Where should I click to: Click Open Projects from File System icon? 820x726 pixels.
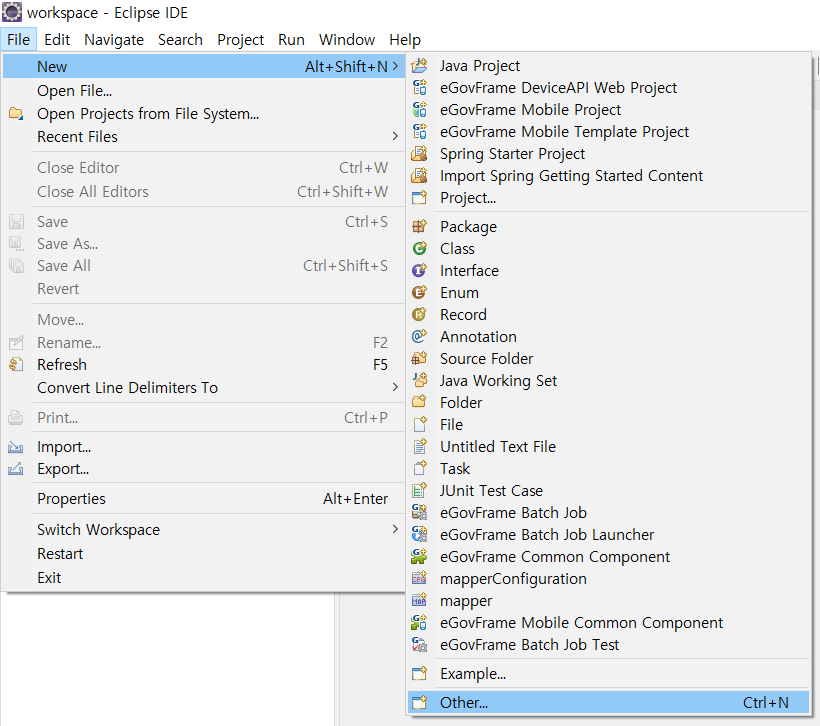[16, 114]
